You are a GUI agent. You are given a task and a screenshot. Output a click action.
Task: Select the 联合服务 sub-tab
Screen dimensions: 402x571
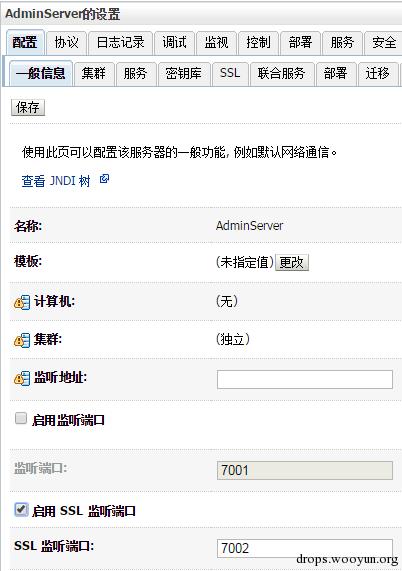[x=281, y=74]
